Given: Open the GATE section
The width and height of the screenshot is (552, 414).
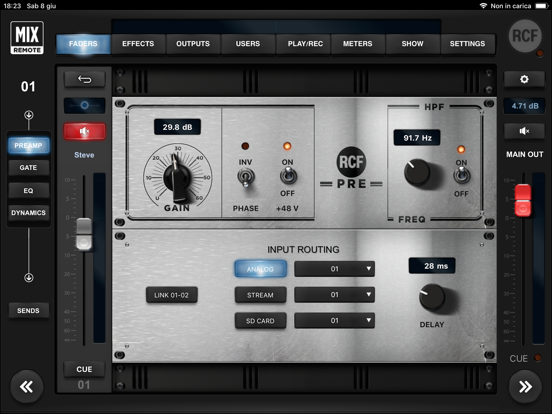Looking at the screenshot, I should pos(29,168).
